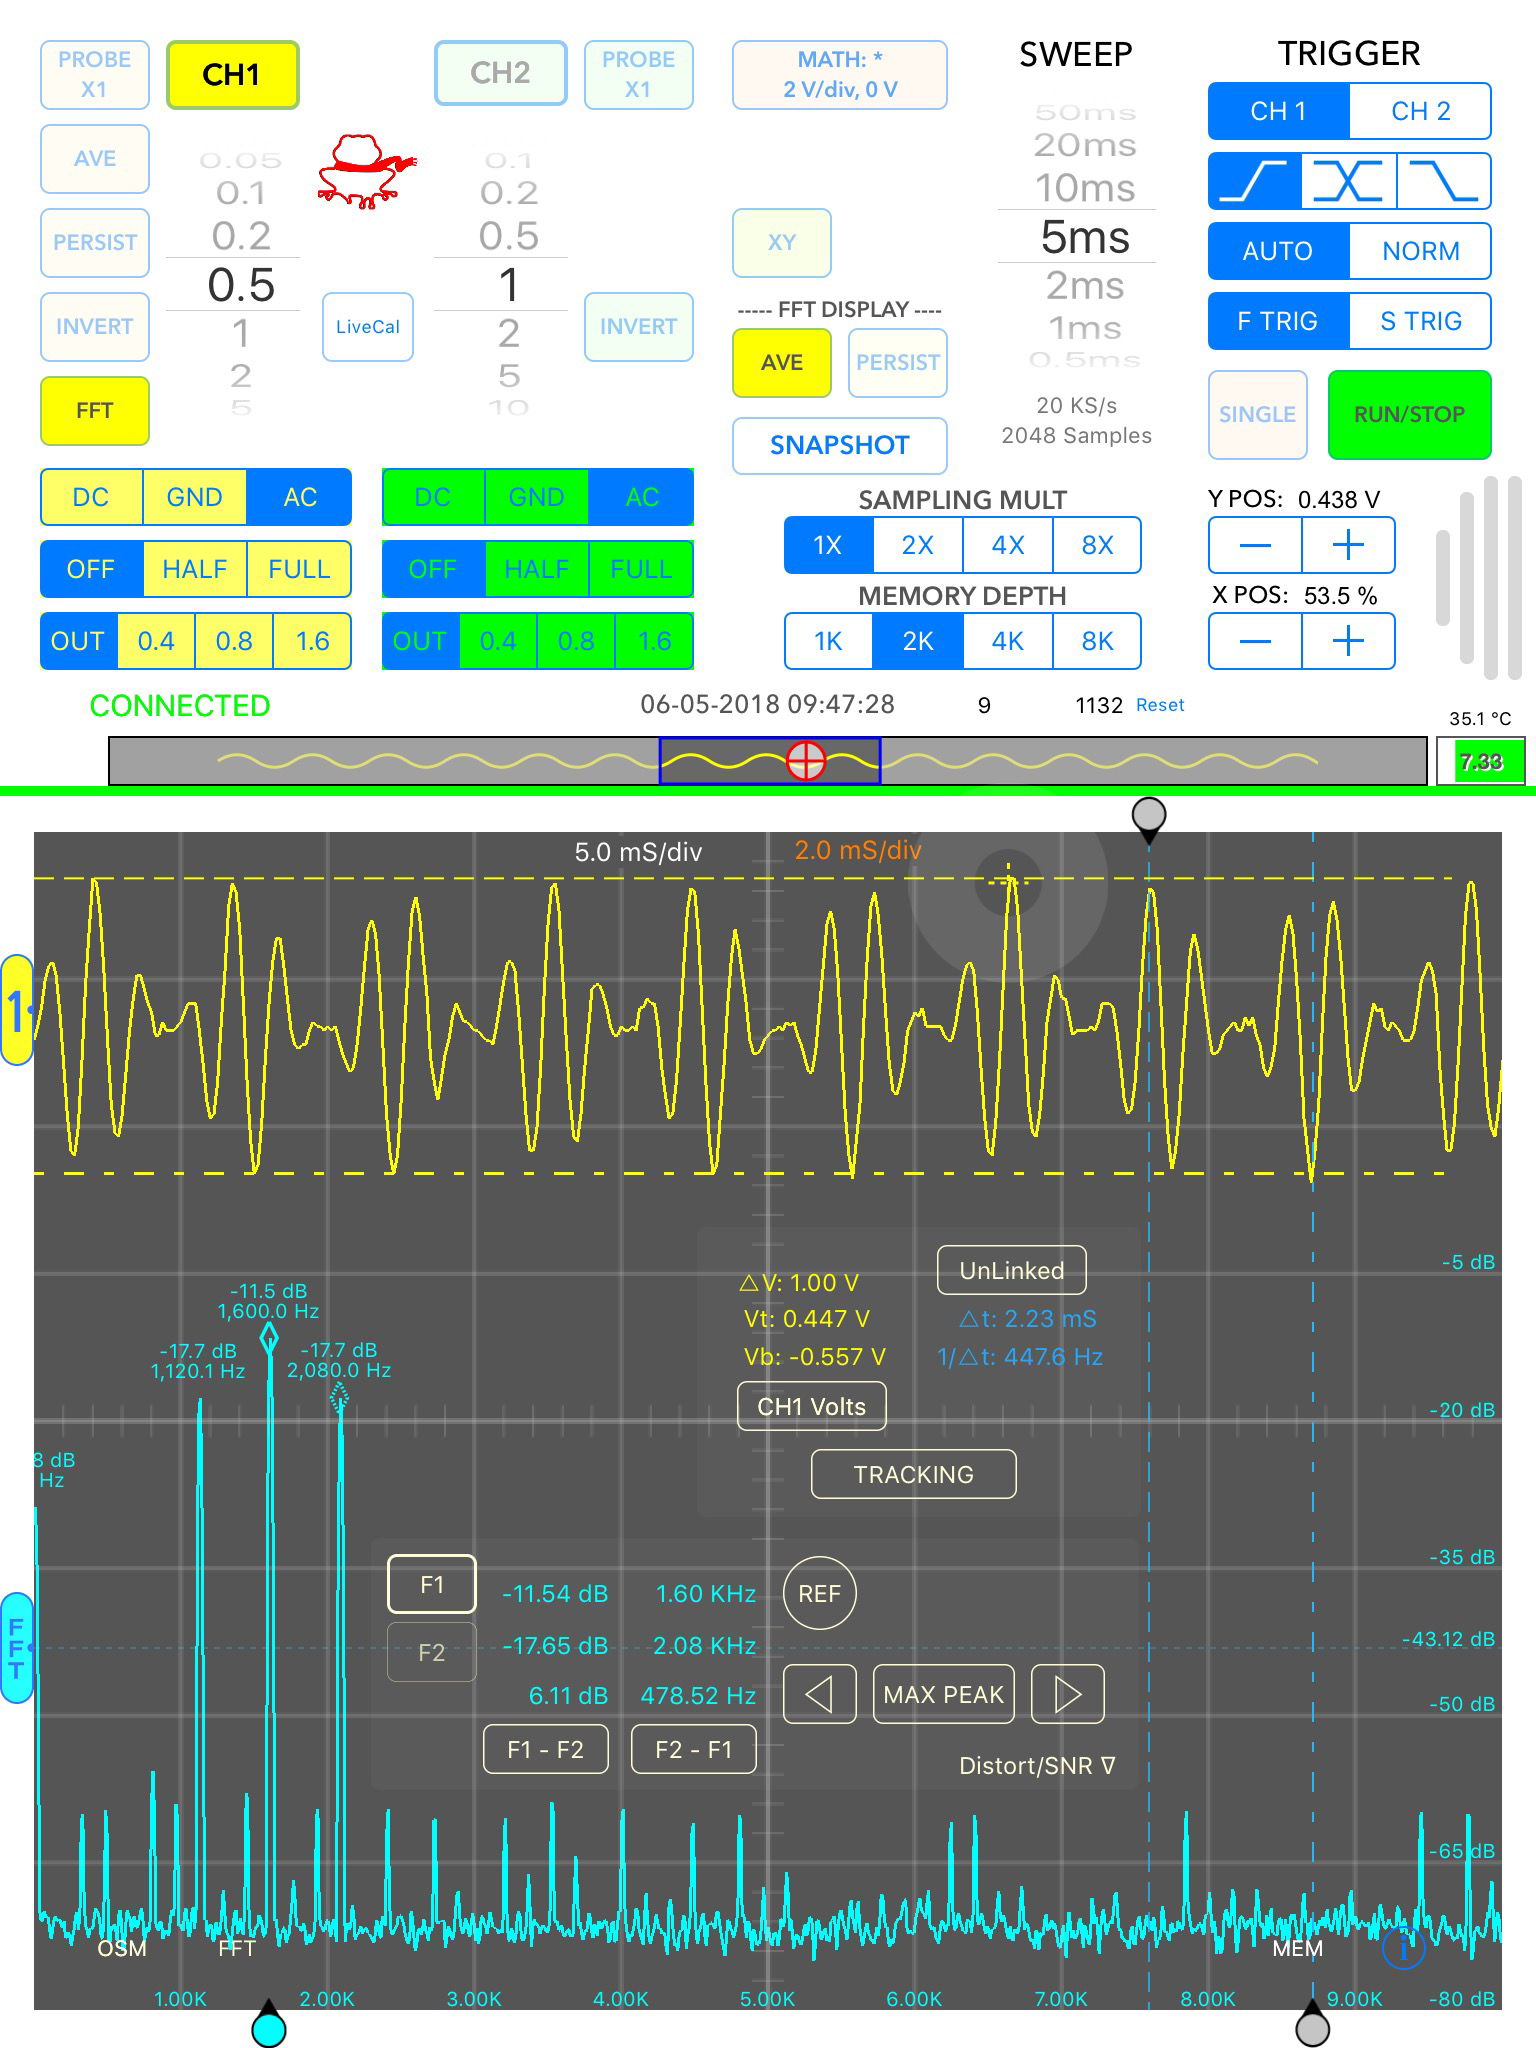This screenshot has height=2048, width=1536.
Task: Click the Reset link
Action: [x=1160, y=705]
